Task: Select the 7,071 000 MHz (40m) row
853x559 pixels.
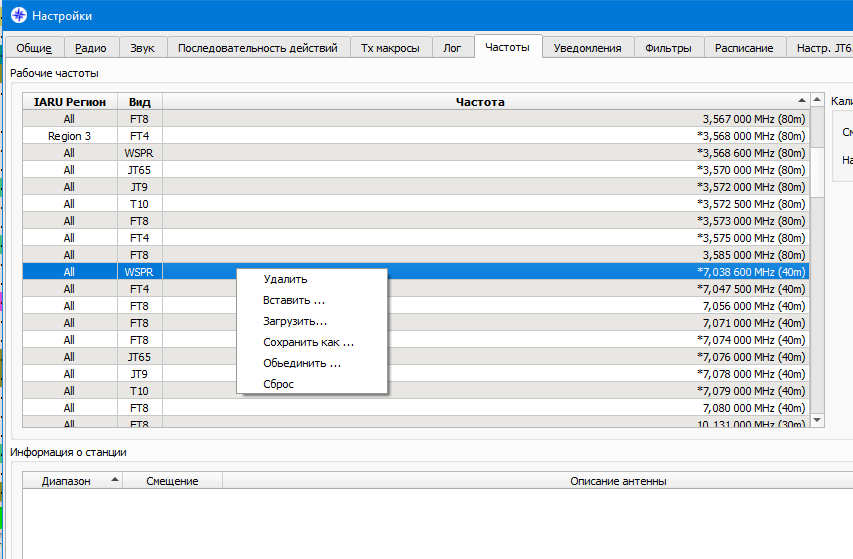Action: tap(416, 322)
